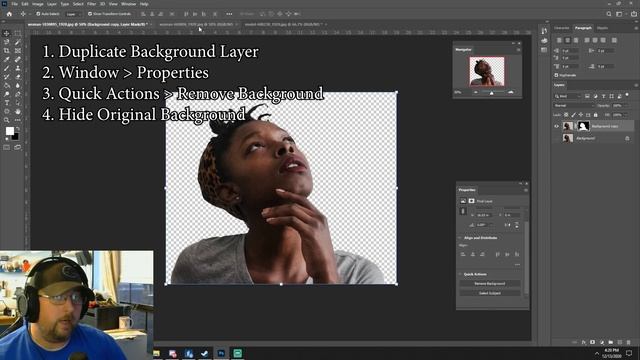This screenshot has height=360, width=640.
Task: Open the Filter menu
Action: click(x=91, y=4)
